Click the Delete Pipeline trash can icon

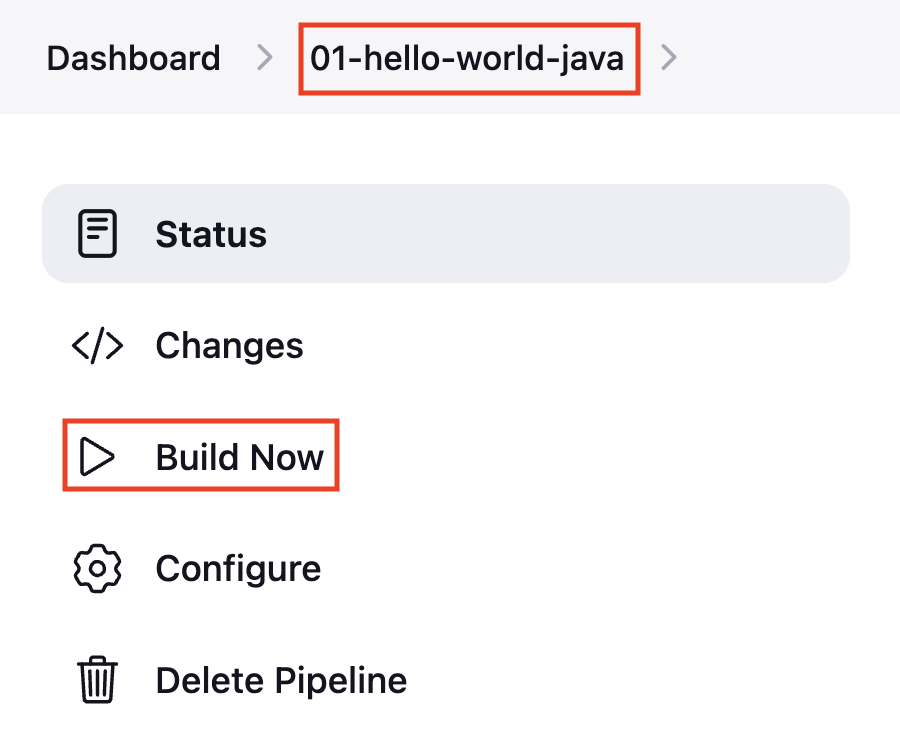[97, 680]
